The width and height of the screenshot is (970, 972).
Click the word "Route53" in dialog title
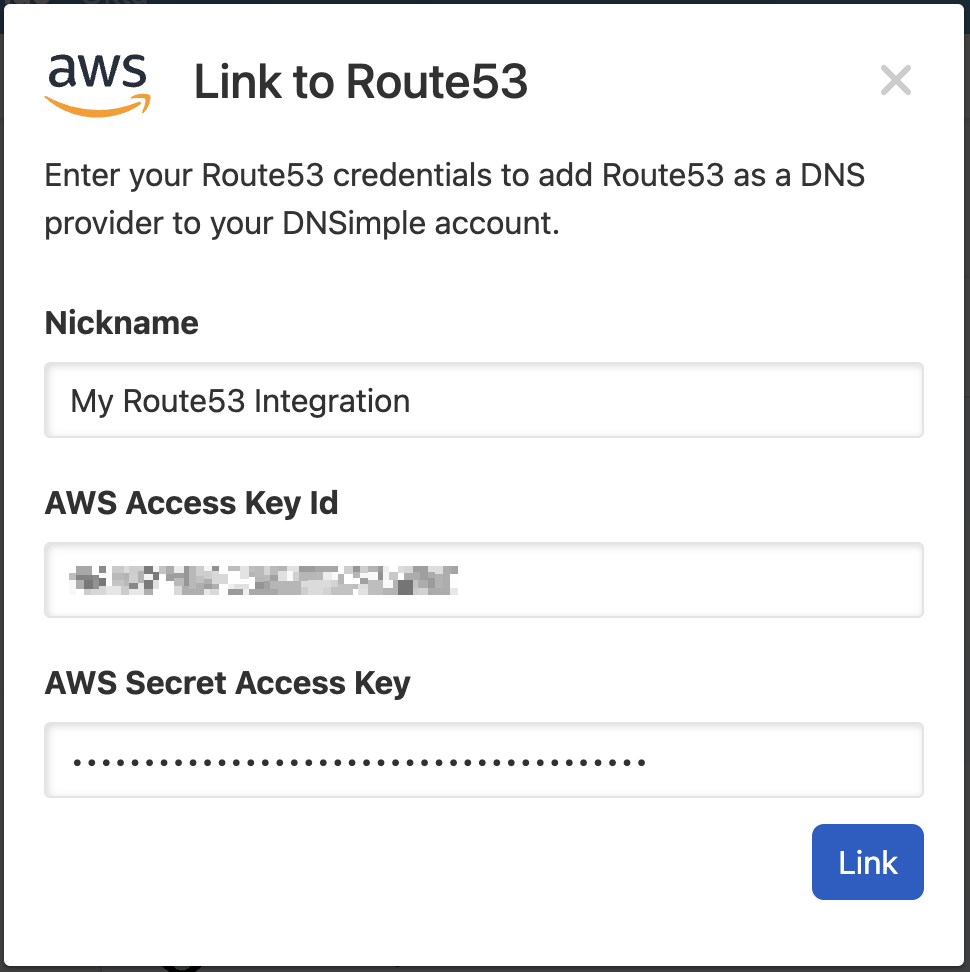click(x=437, y=82)
